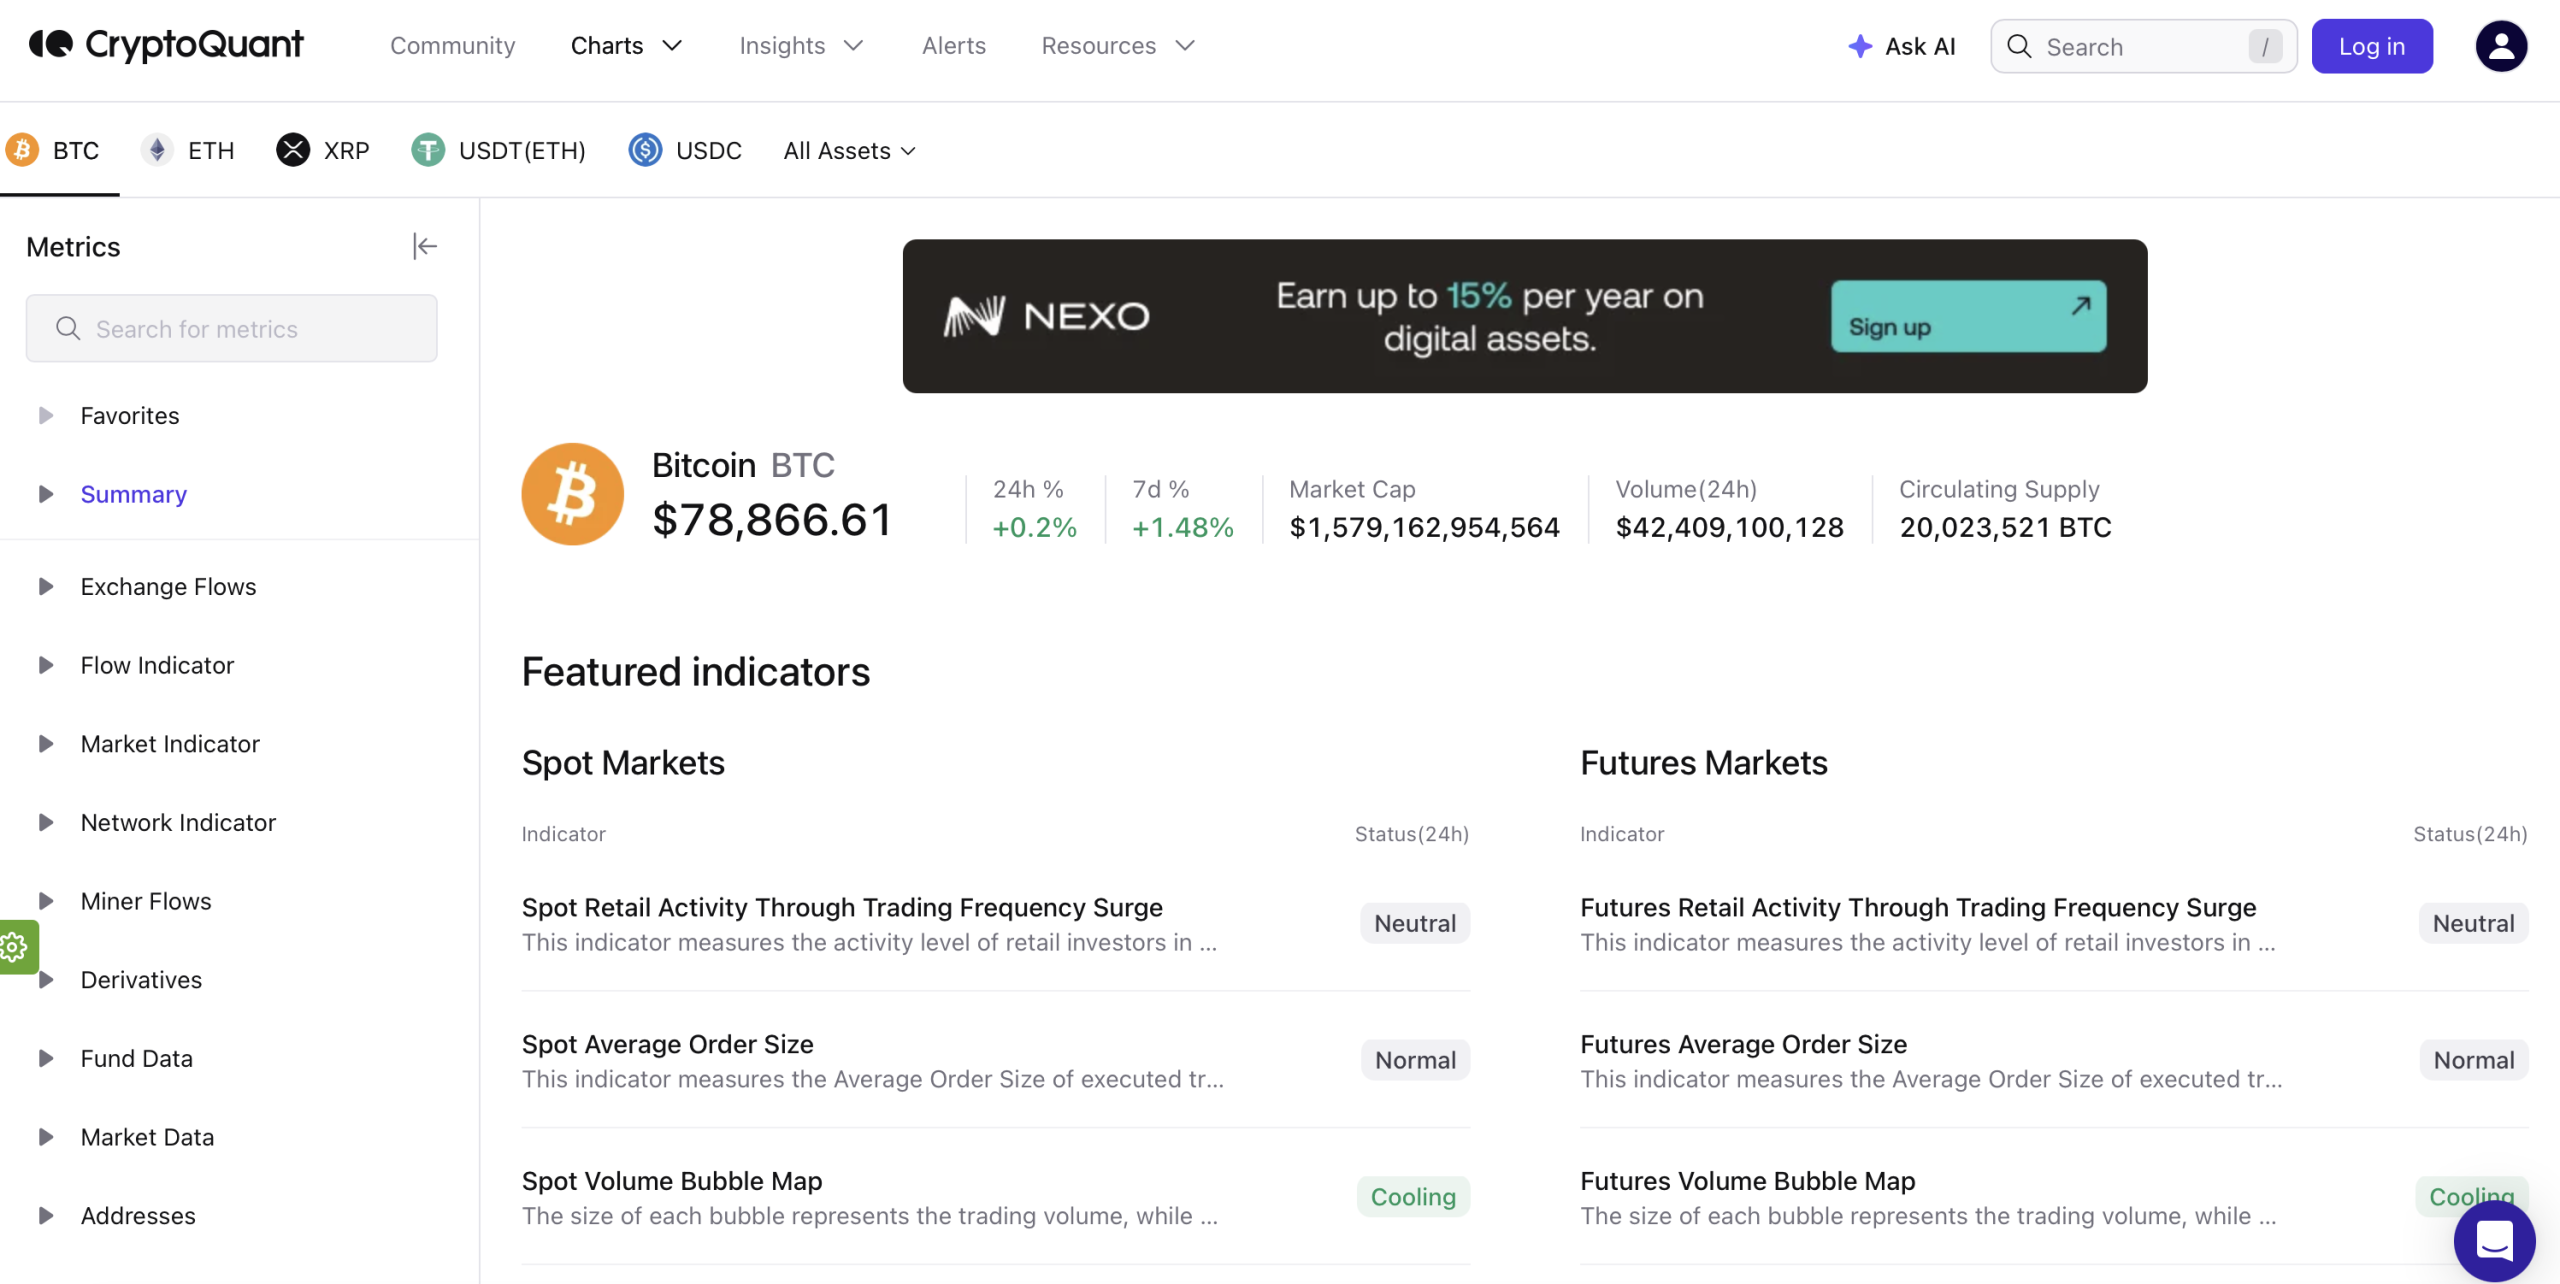The image size is (2560, 1284).
Task: Click the Volume(24h) value $42,409,100,128
Action: tap(1729, 527)
